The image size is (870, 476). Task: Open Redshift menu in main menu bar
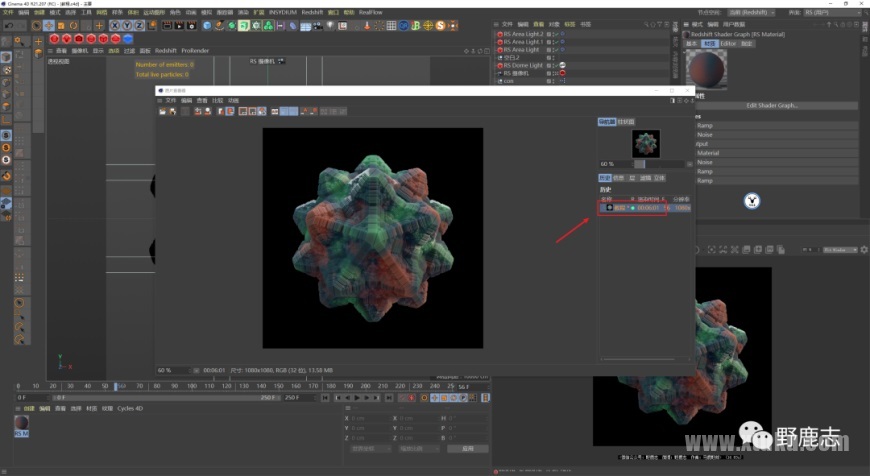pyautogui.click(x=312, y=12)
